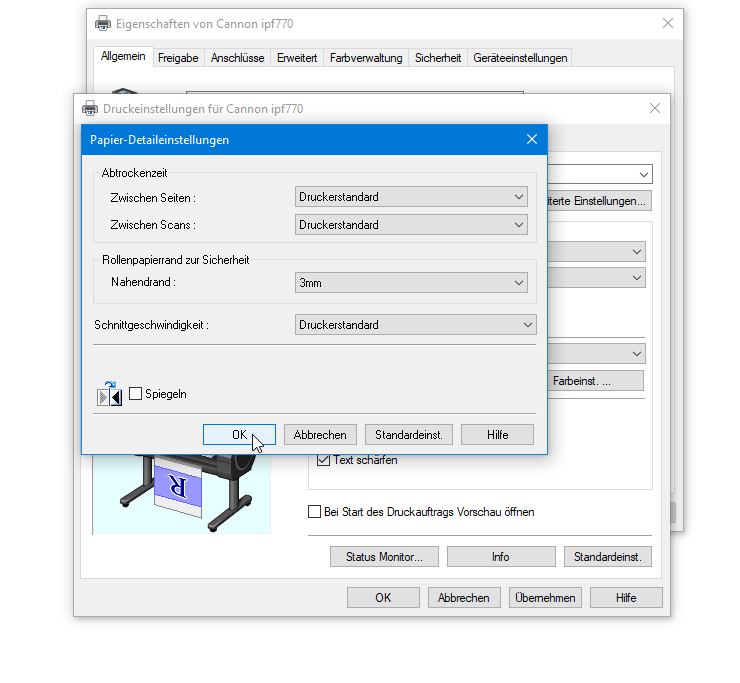Image resolution: width=740 pixels, height=683 pixels.
Task: Toggle Bei Start des Druckauftrags Vorschau öffnen
Action: pos(314,512)
